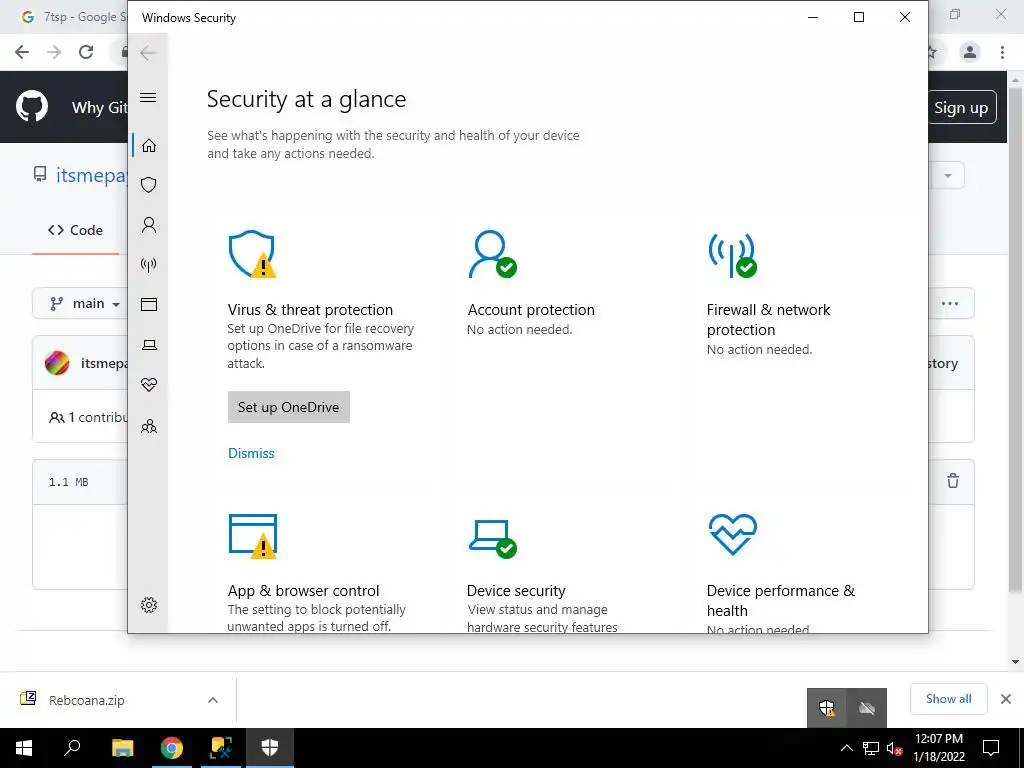The height and width of the screenshot is (768, 1024).
Task: Click the Virus & threat protection shield tile icon
Action: [252, 254]
